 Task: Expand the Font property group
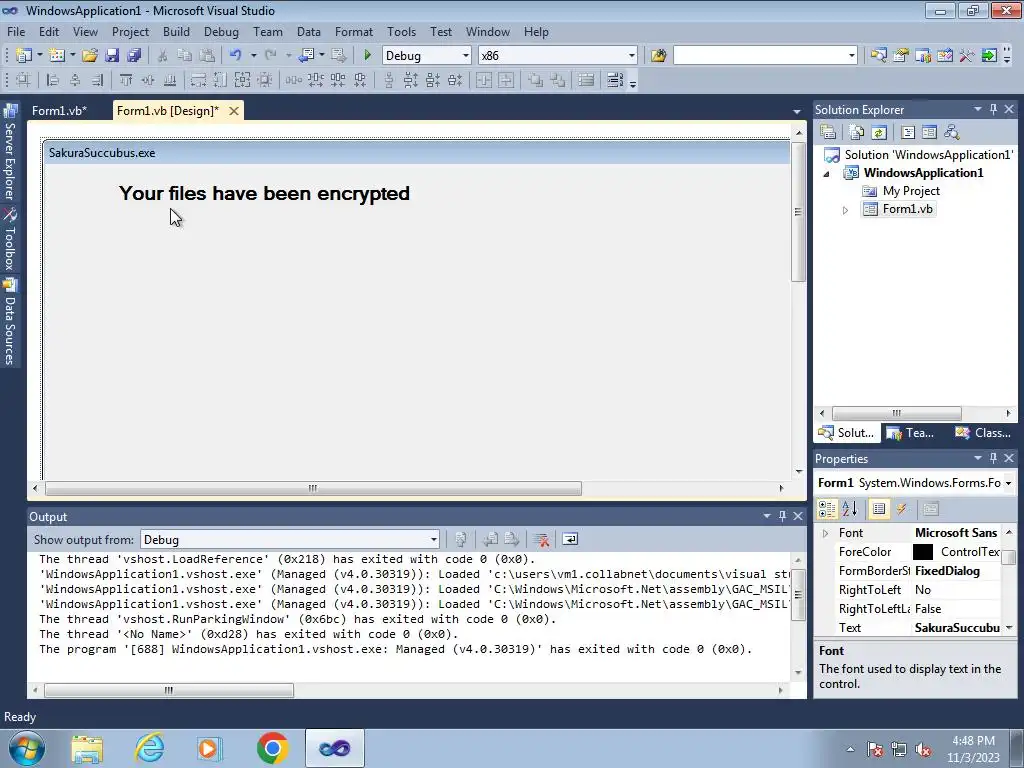tap(825, 533)
